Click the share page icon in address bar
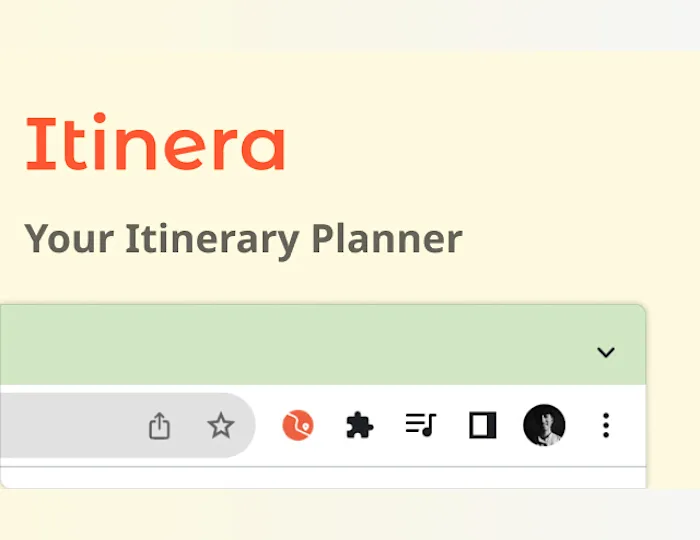The height and width of the screenshot is (540, 700). [159, 426]
